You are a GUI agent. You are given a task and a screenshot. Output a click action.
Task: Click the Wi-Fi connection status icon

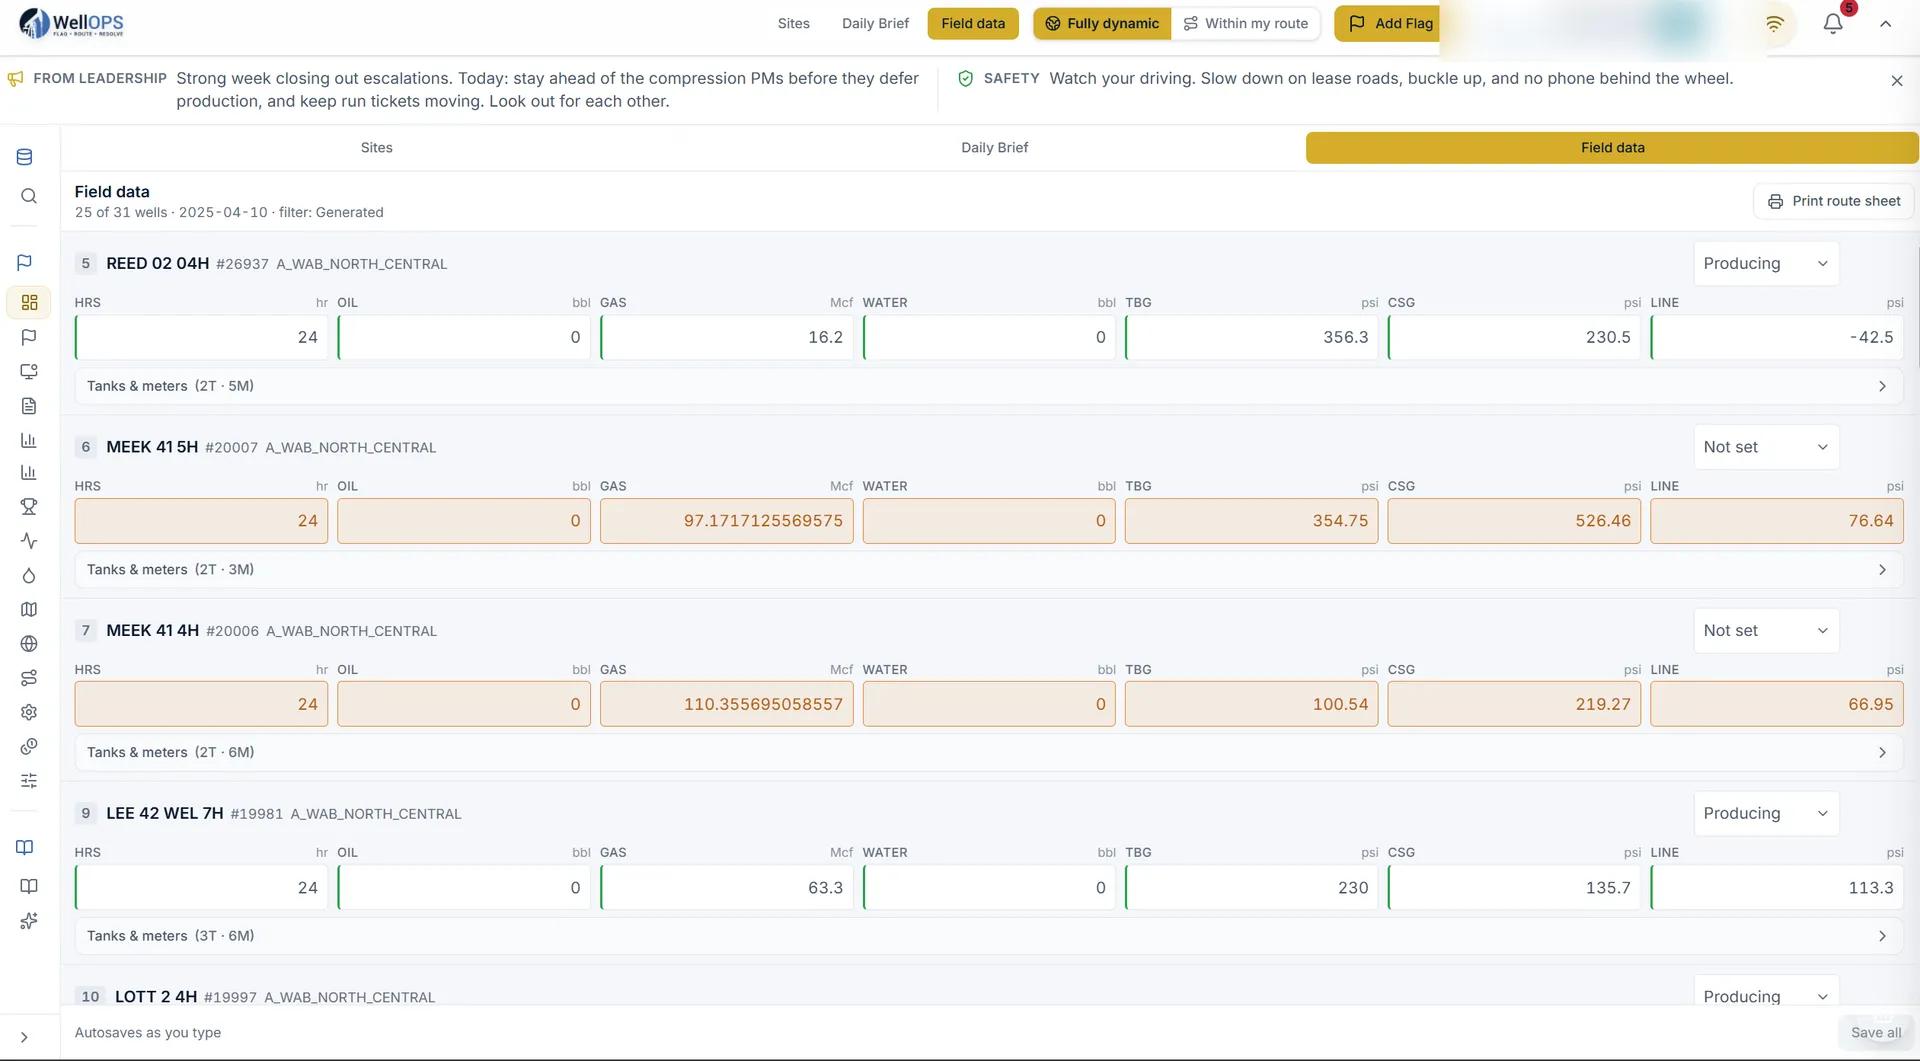point(1774,23)
